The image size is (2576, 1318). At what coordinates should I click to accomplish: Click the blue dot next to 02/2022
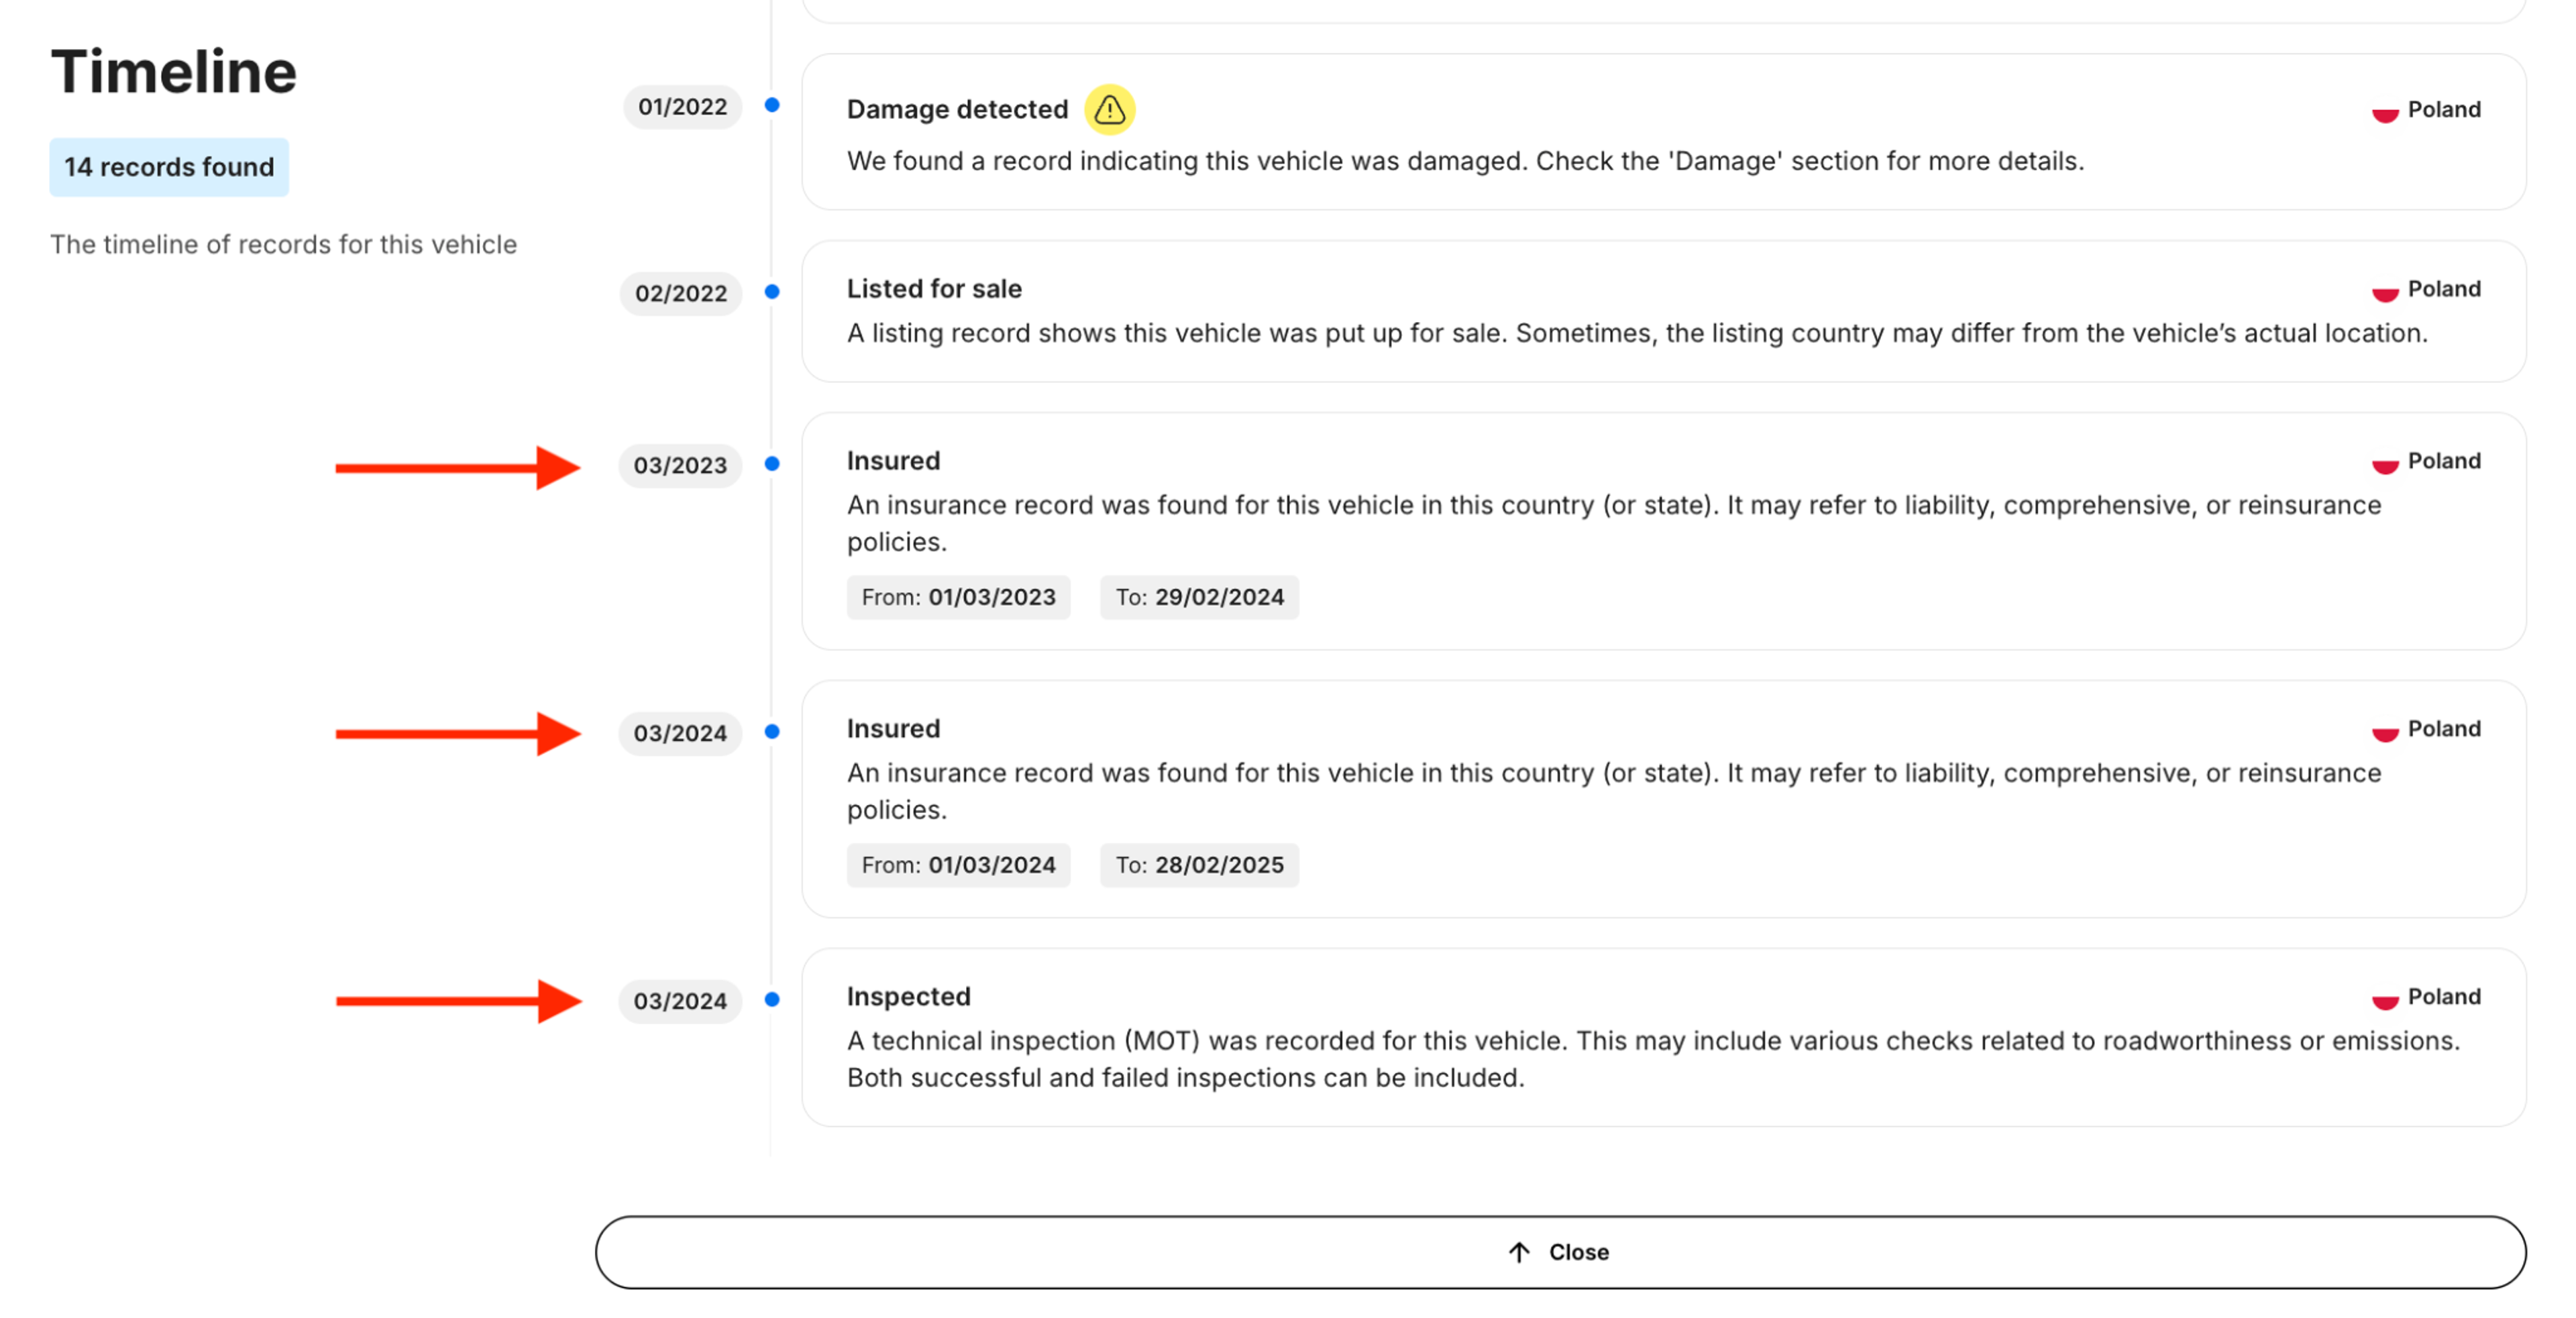[x=772, y=292]
